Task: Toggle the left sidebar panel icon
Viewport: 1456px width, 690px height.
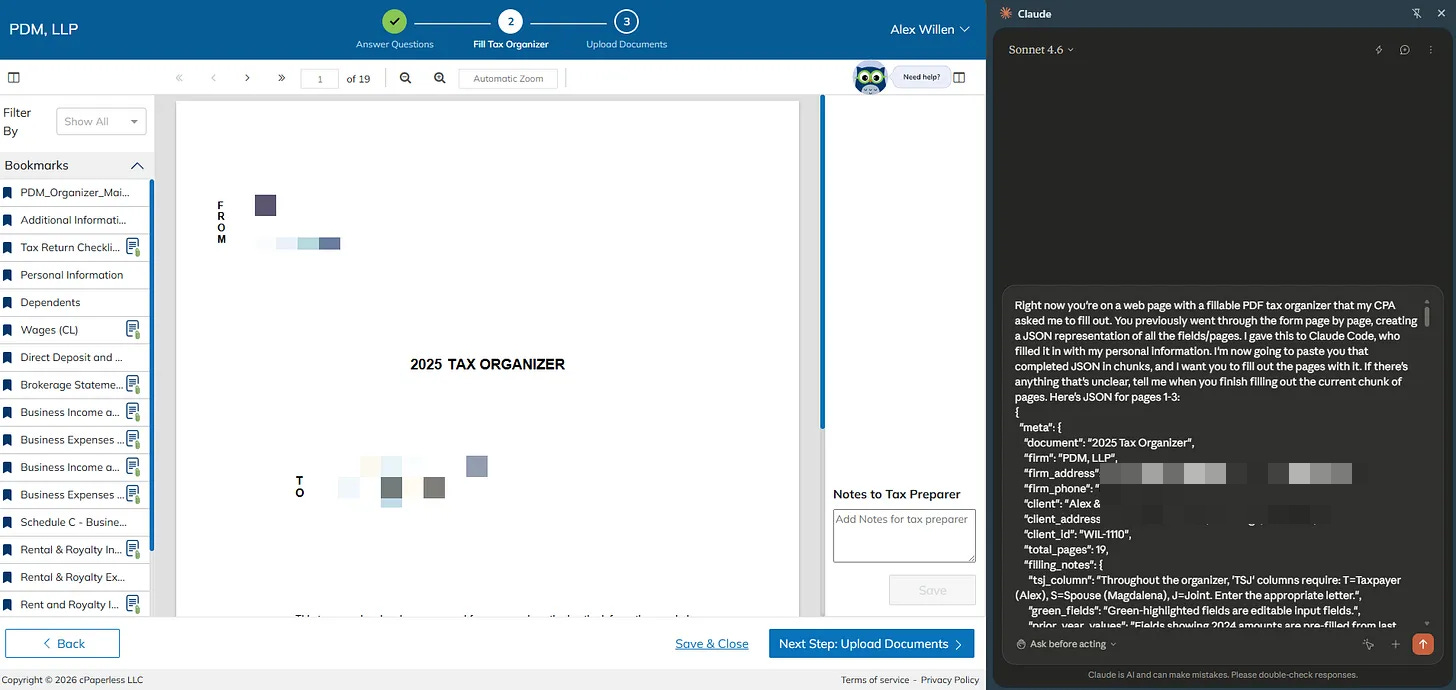Action: (x=13, y=78)
